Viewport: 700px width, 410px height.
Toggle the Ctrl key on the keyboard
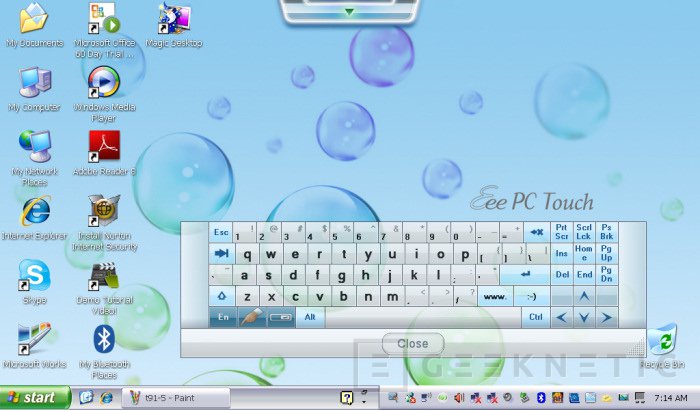tap(536, 317)
